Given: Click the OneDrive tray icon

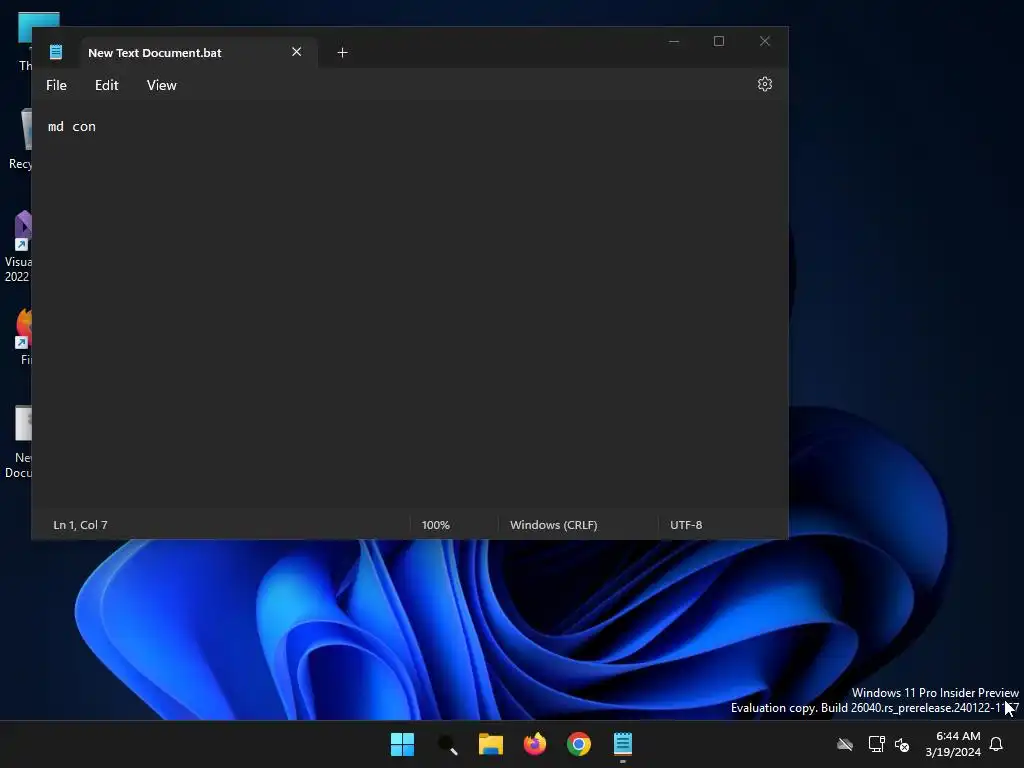Looking at the screenshot, I should tap(845, 744).
